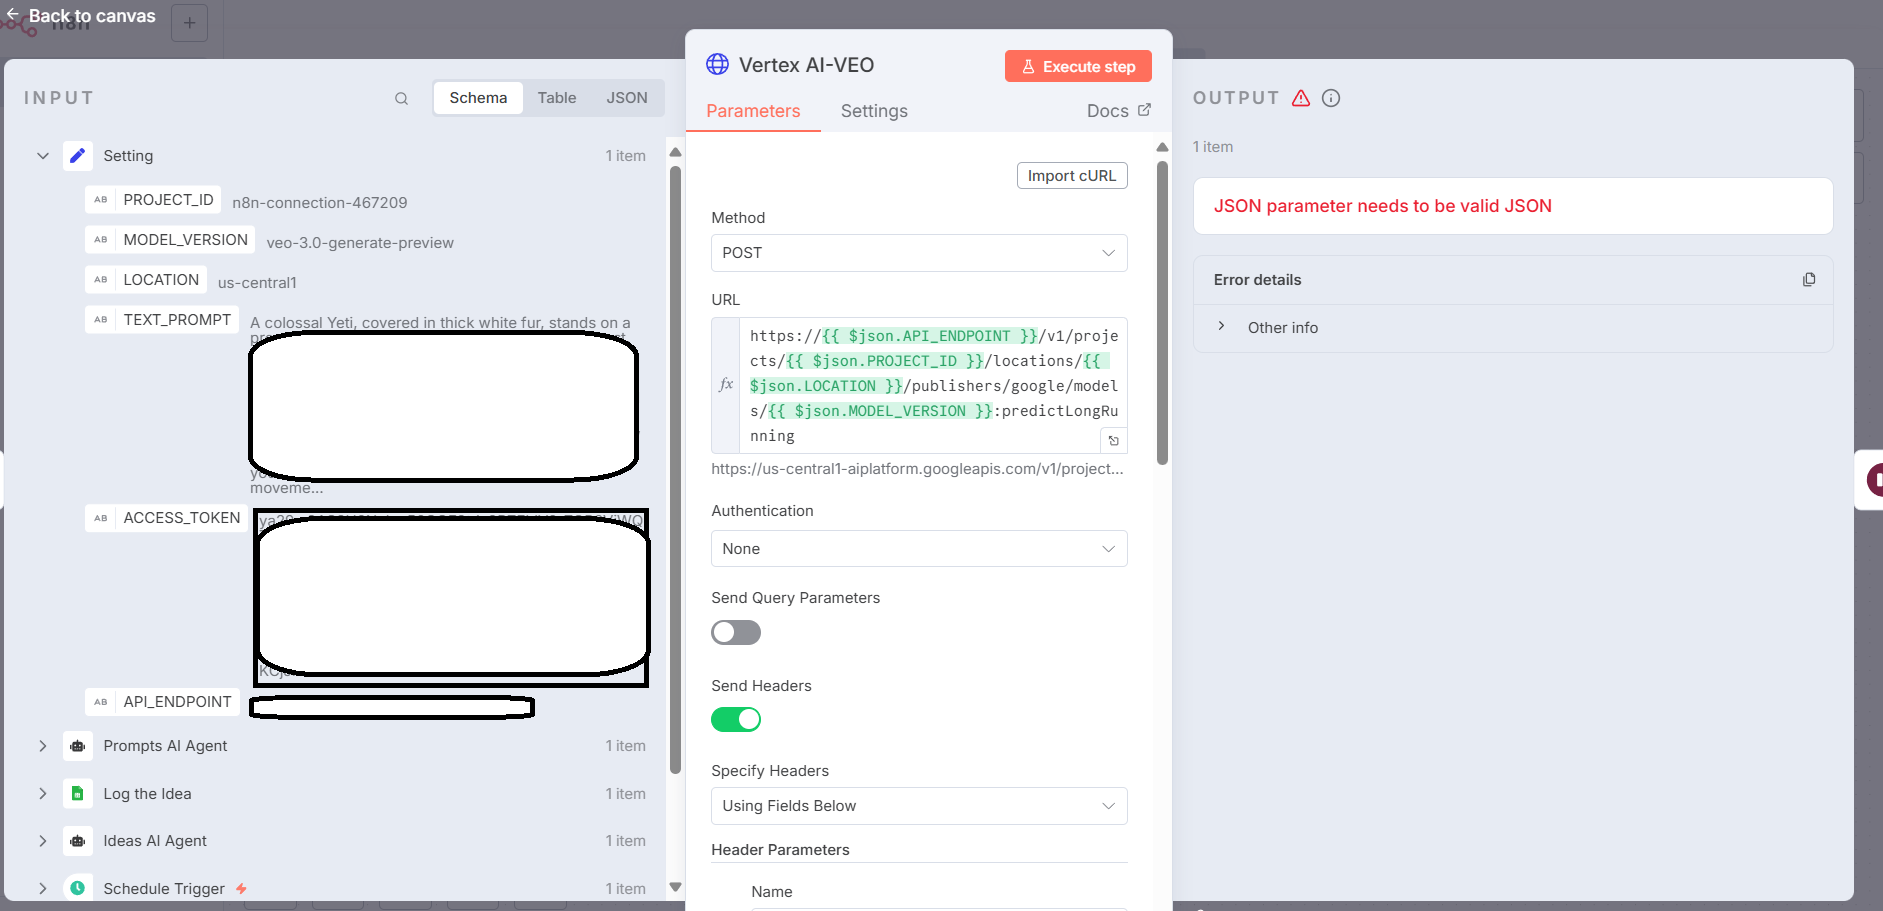This screenshot has width=1883, height=911.
Task: Click the robot icon for Ideas AI Agent
Action: (78, 841)
